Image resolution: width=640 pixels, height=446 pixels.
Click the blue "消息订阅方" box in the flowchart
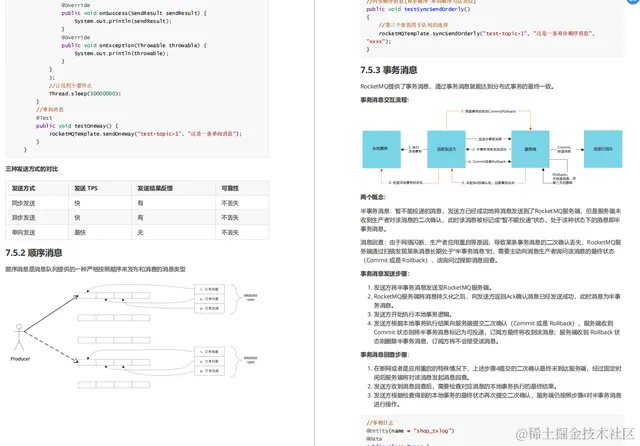tap(603, 149)
